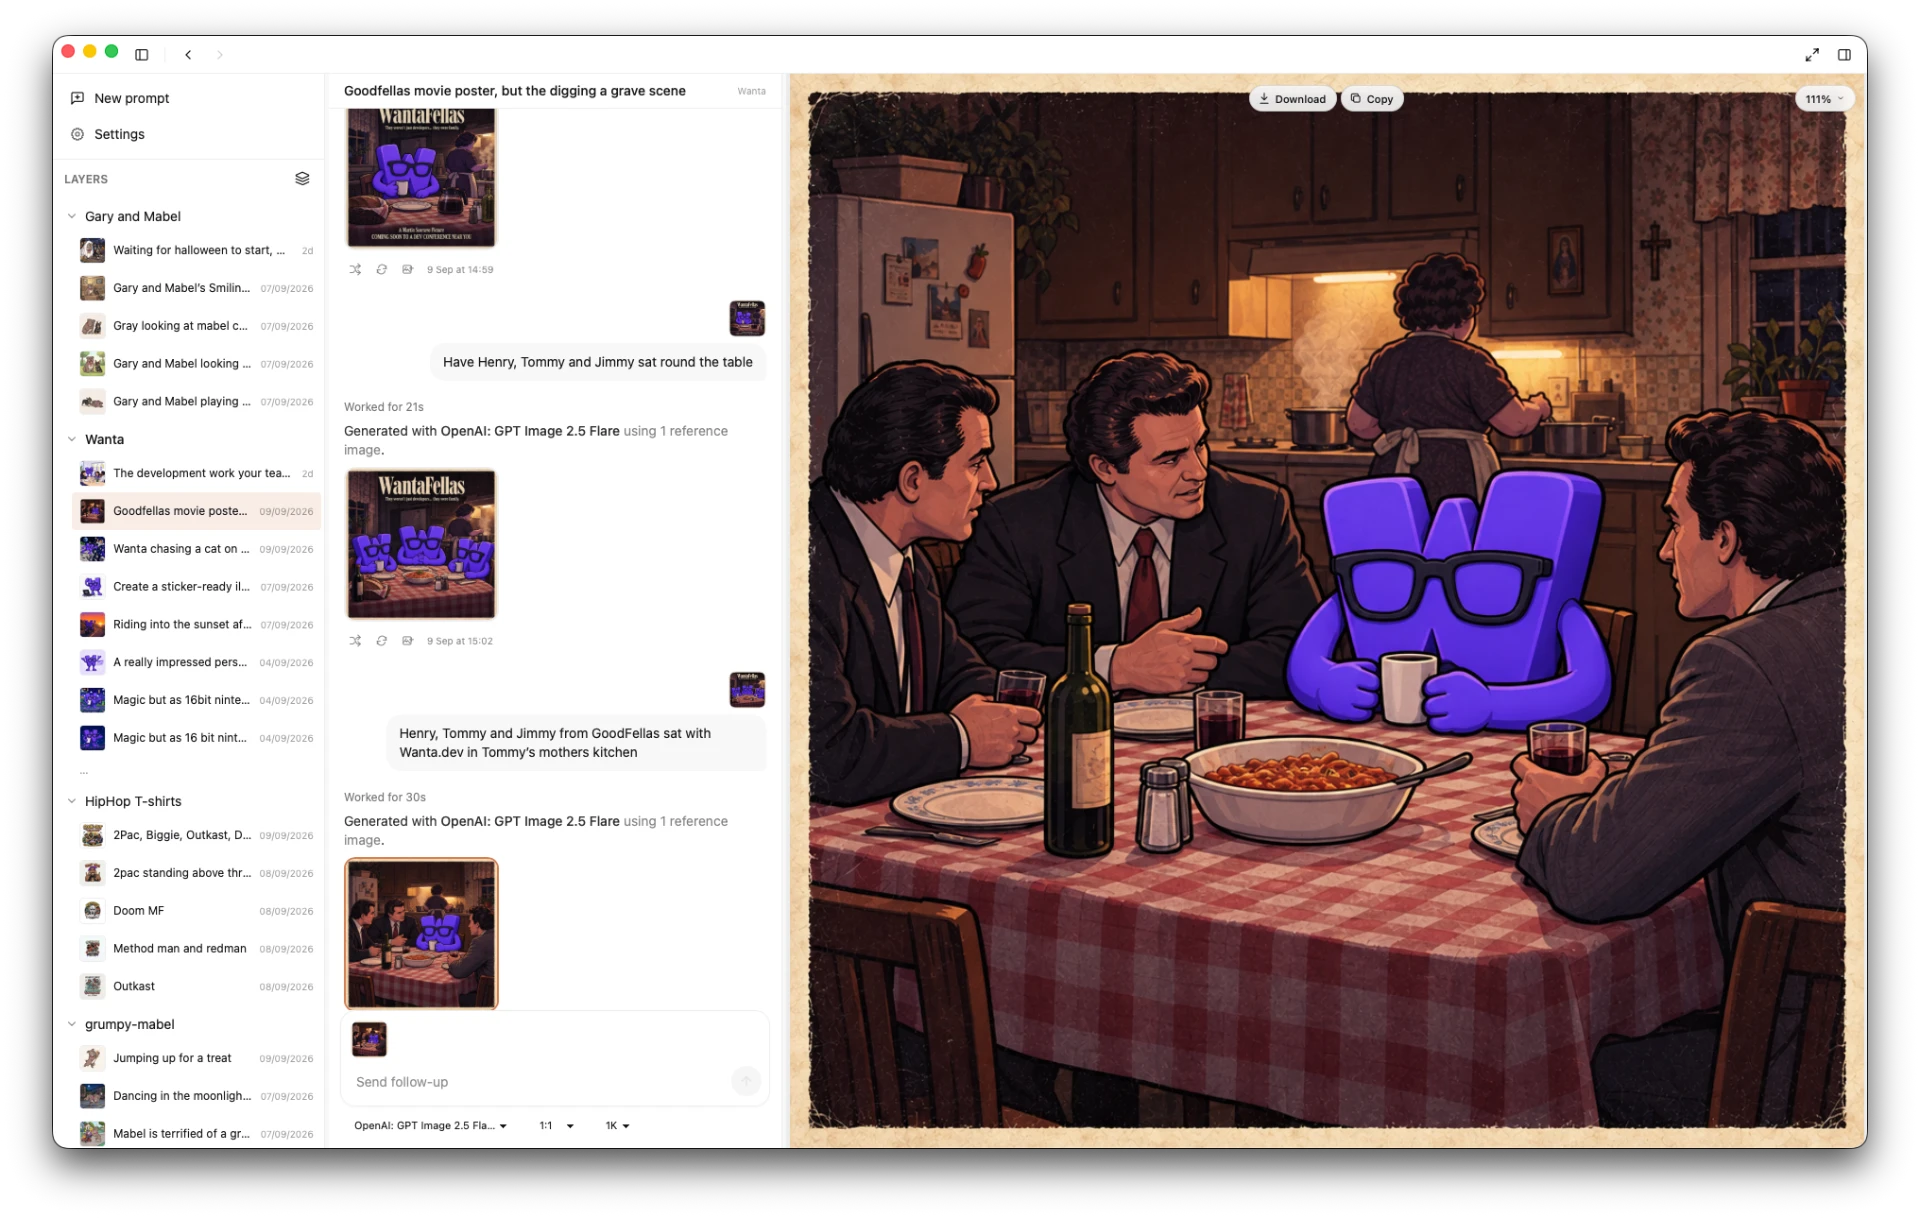Image resolution: width=1920 pixels, height=1218 pixels.
Task: Open the Dancing in the moonlight layer icon
Action: pos(92,1096)
